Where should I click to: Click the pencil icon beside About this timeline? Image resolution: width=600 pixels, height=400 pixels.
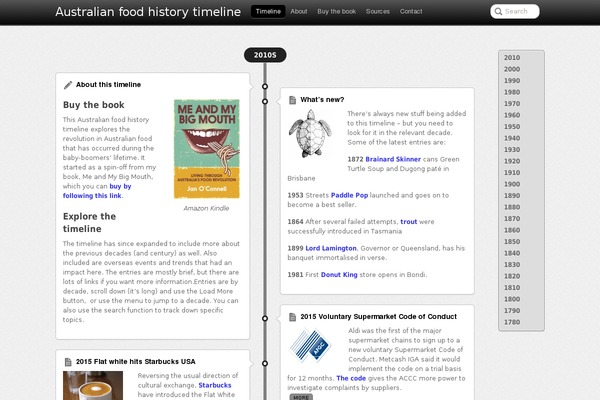[68, 85]
